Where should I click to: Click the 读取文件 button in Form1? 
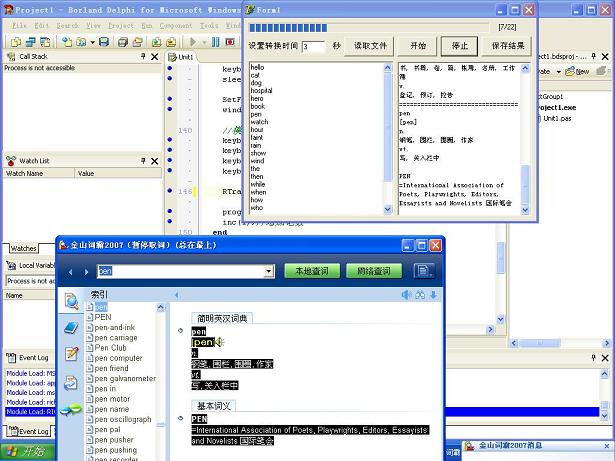(370, 46)
